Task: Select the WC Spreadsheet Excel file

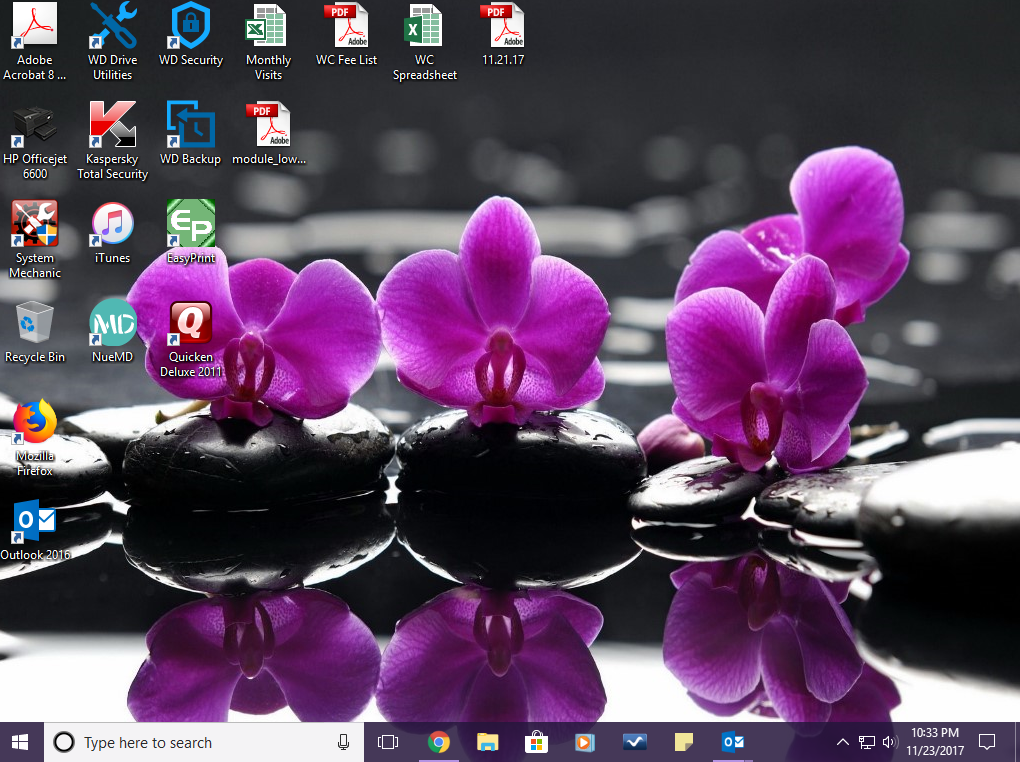Action: (x=424, y=42)
